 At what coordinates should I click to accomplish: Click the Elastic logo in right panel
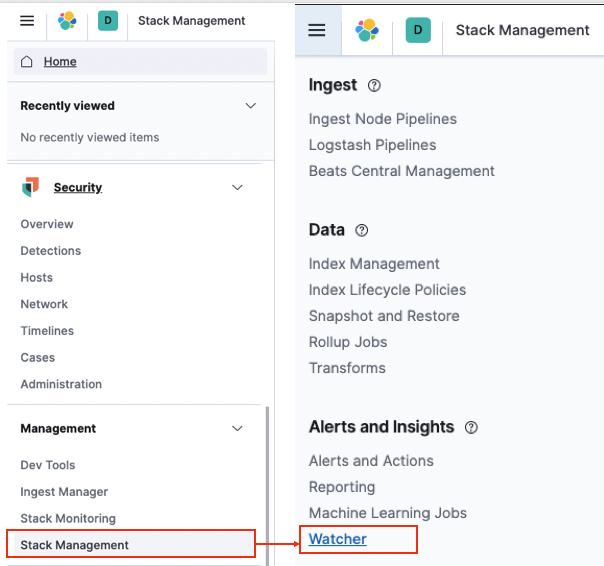click(x=367, y=30)
